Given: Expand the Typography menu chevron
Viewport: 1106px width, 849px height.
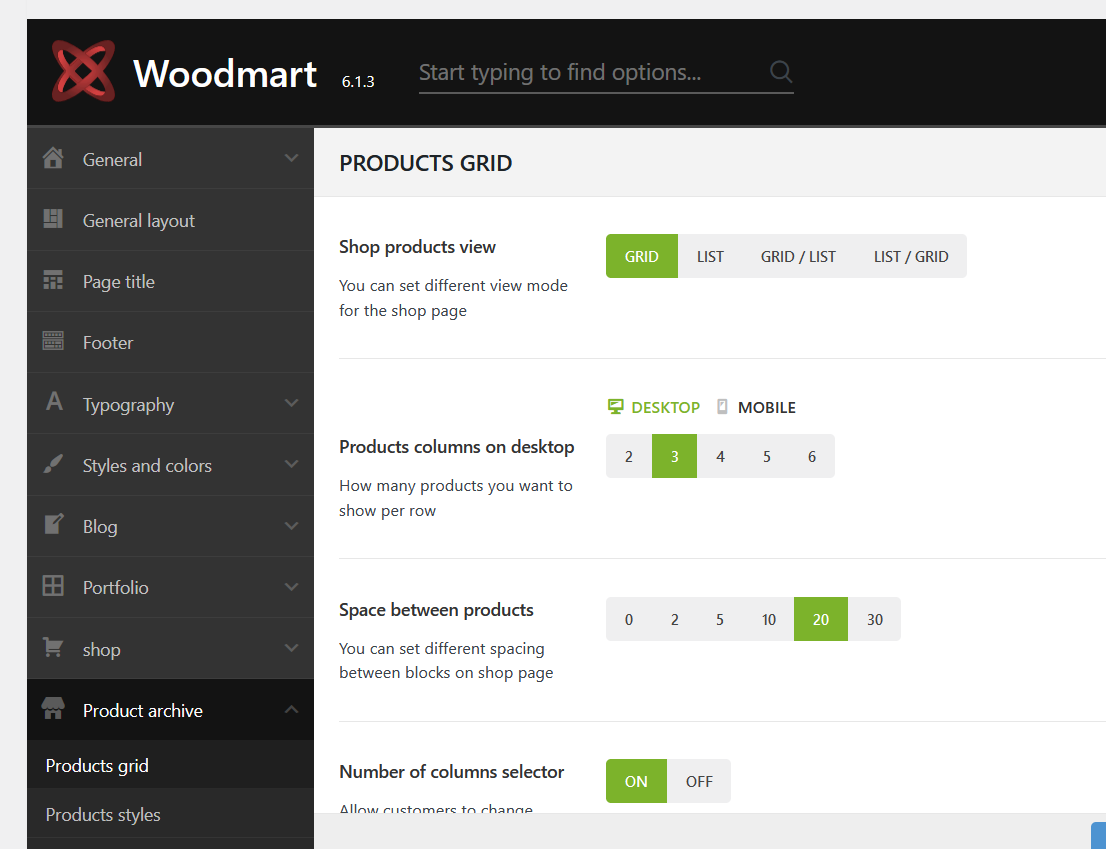Looking at the screenshot, I should (291, 403).
